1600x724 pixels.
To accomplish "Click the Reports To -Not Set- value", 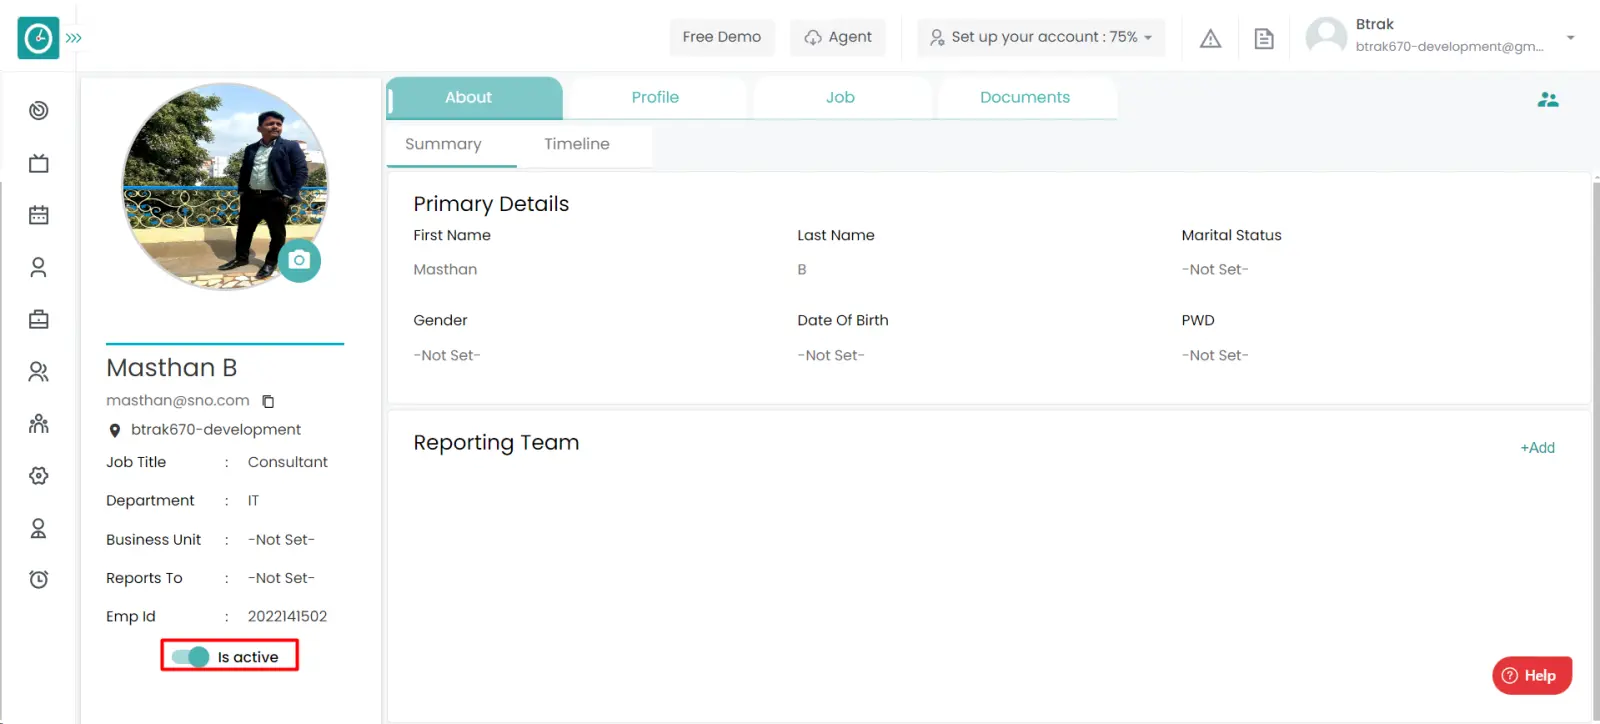I will click(x=281, y=578).
